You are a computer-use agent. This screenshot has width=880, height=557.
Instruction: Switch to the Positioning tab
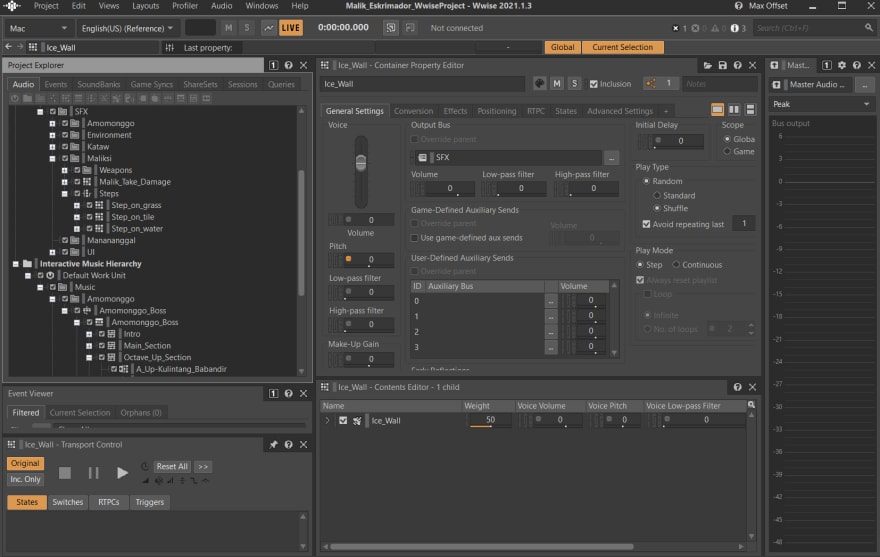tap(496, 111)
